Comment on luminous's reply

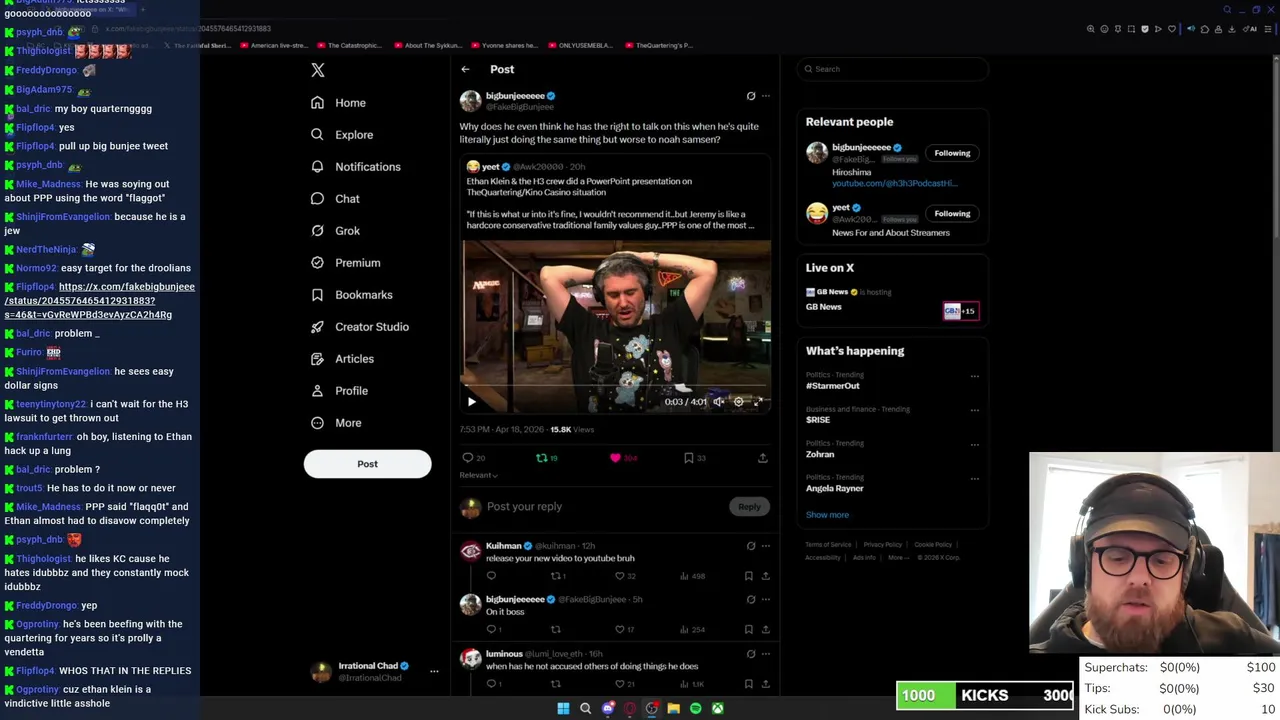pos(491,684)
